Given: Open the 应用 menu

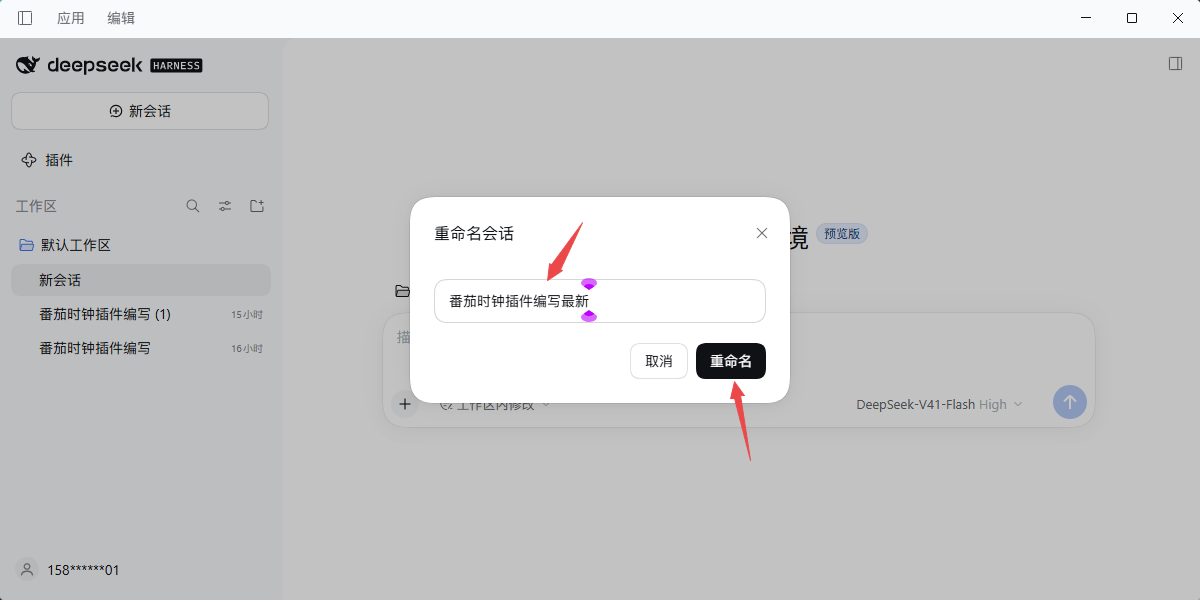Looking at the screenshot, I should click(x=71, y=18).
